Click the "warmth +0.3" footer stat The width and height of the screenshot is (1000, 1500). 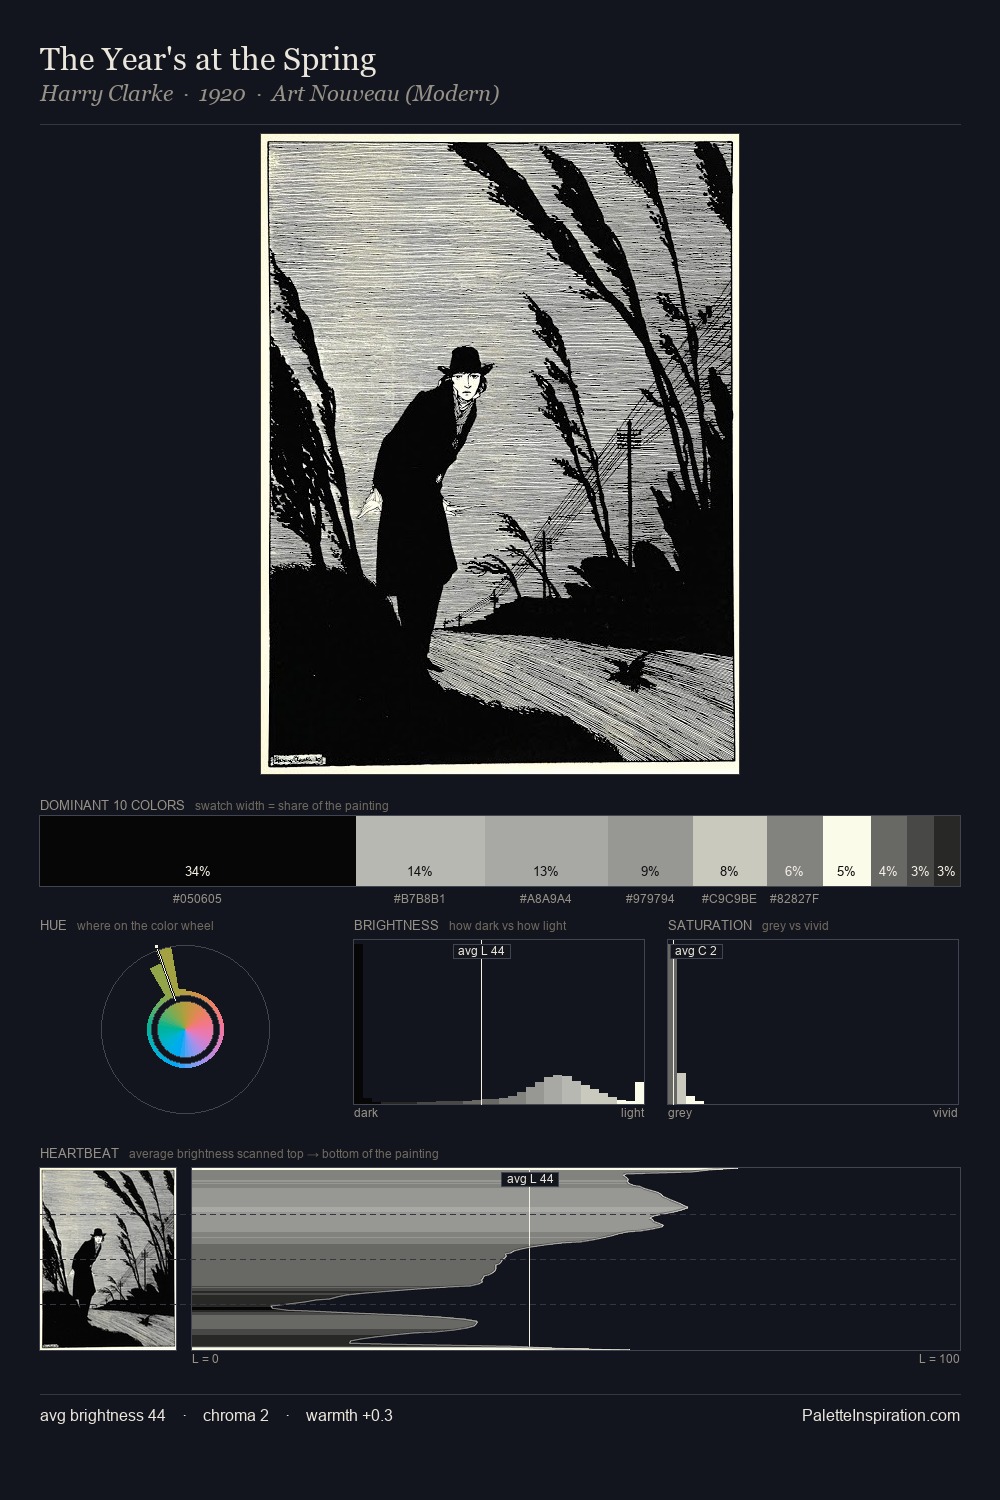click(x=349, y=1415)
